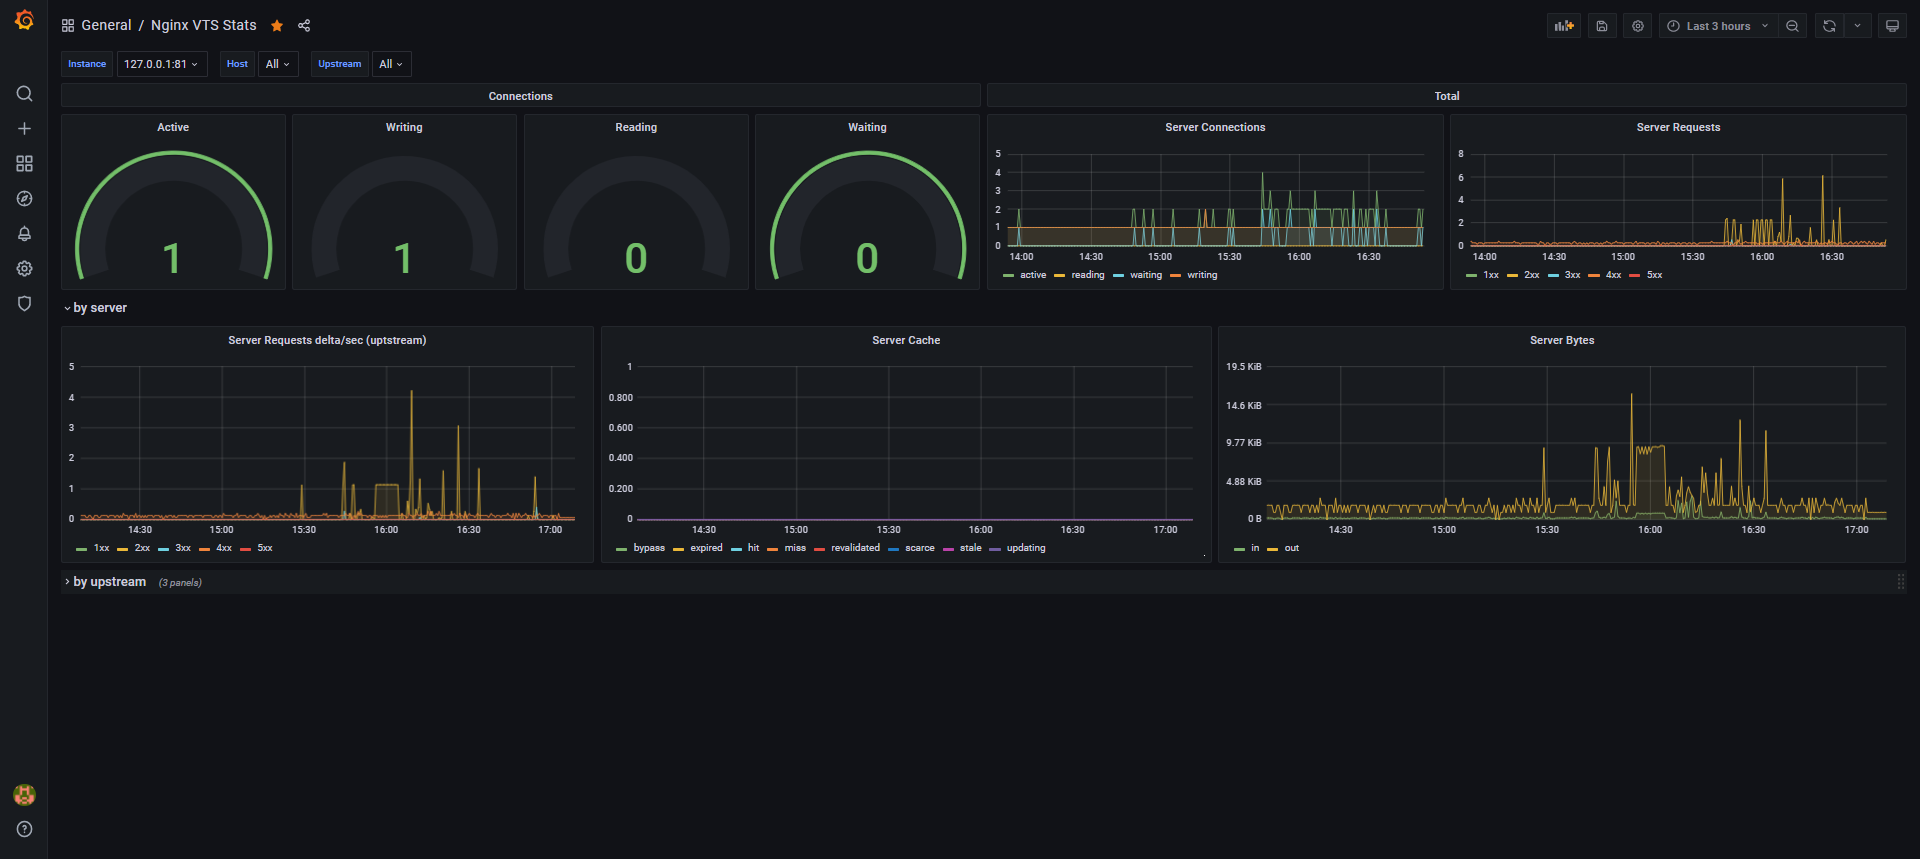Open the Server Cache panel title menu
This screenshot has width=1920, height=859.
pos(906,340)
